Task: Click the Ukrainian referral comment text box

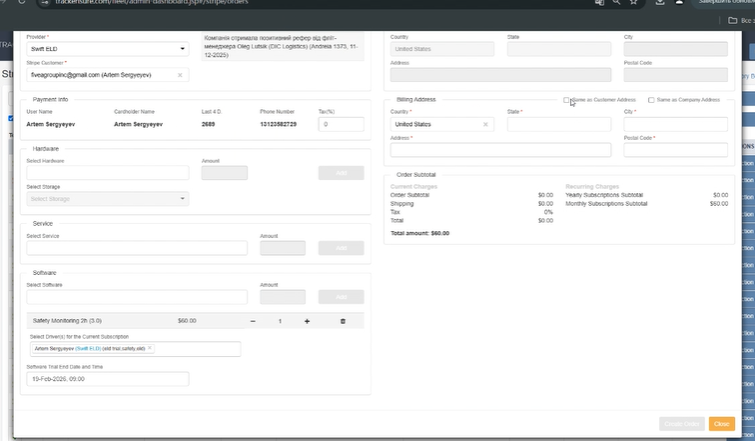Action: 283,47
